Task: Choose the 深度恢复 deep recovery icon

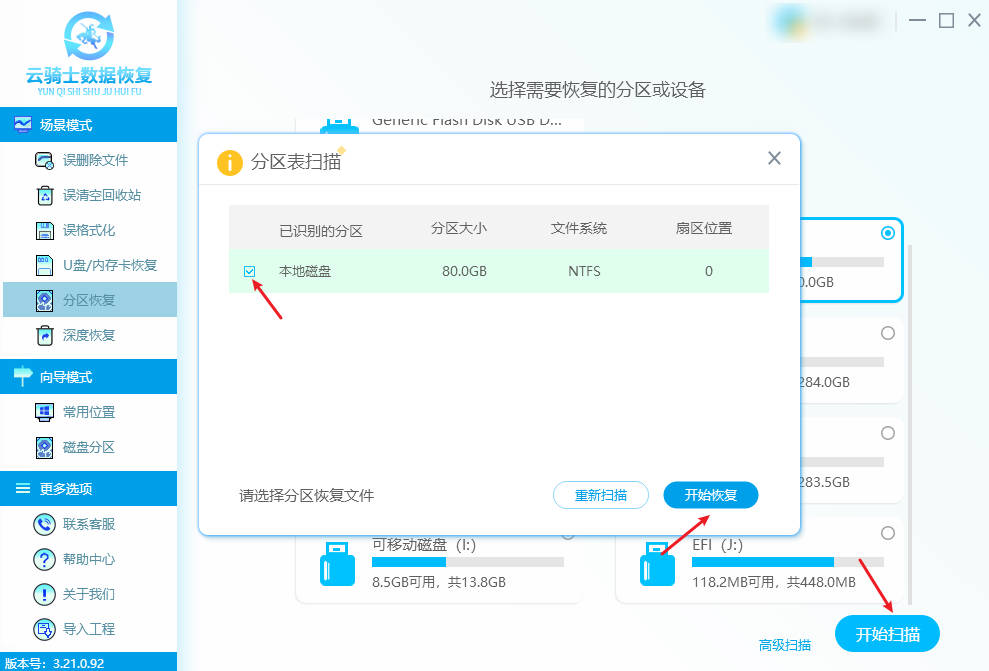Action: tap(44, 335)
